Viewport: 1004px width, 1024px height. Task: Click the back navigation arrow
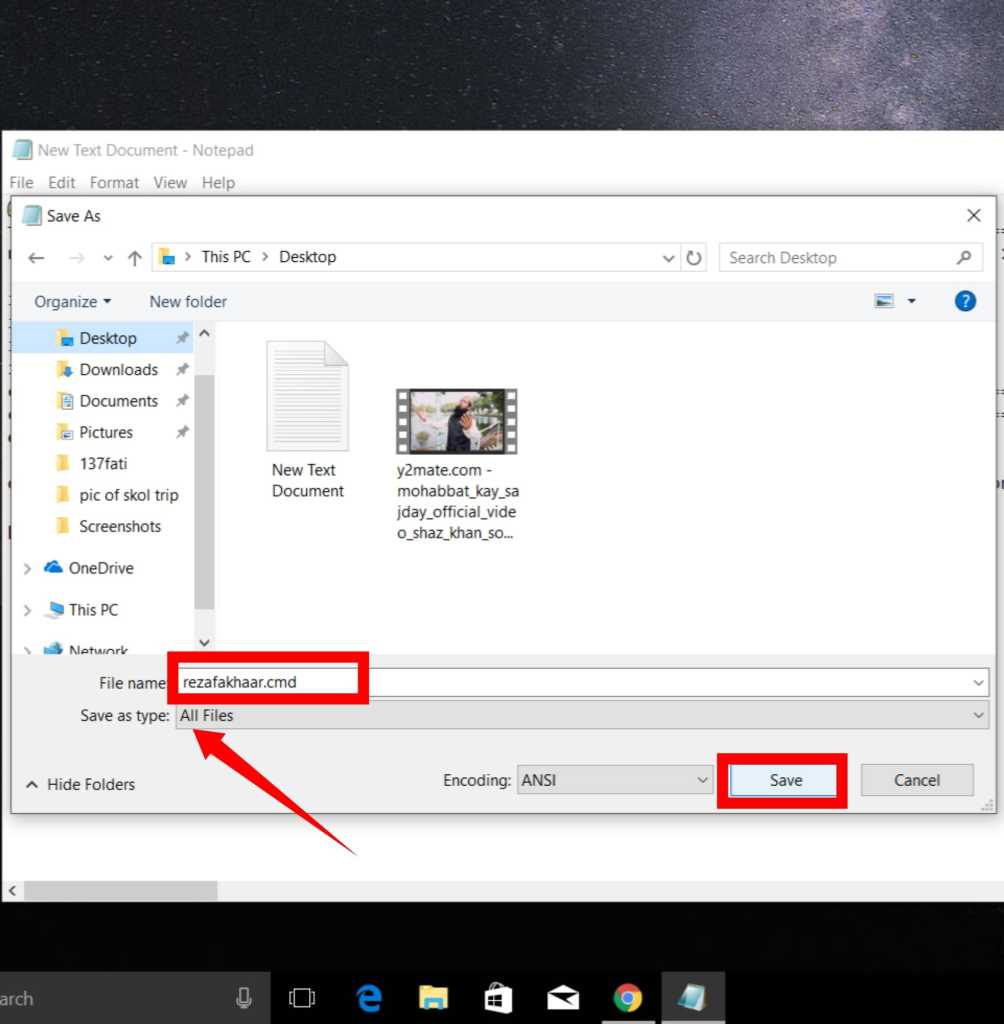[36, 257]
